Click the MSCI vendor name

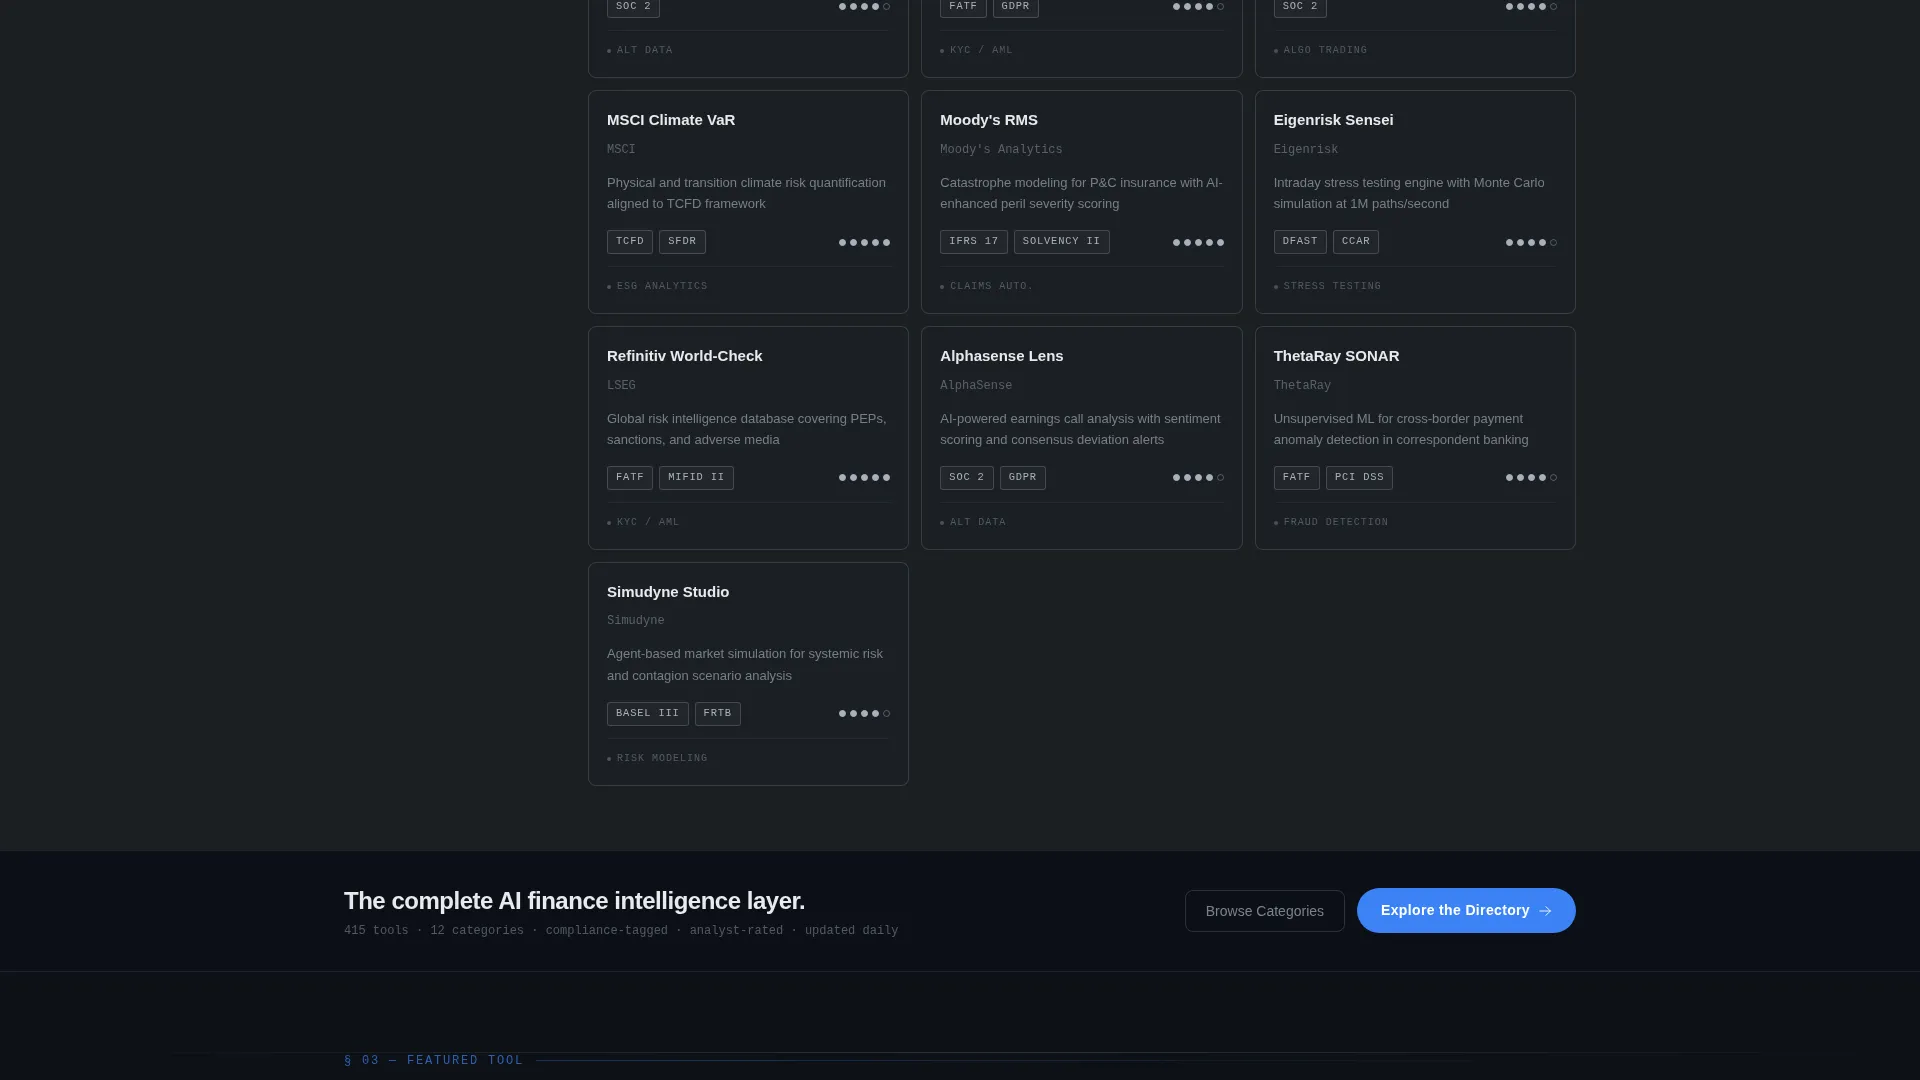(x=621, y=150)
